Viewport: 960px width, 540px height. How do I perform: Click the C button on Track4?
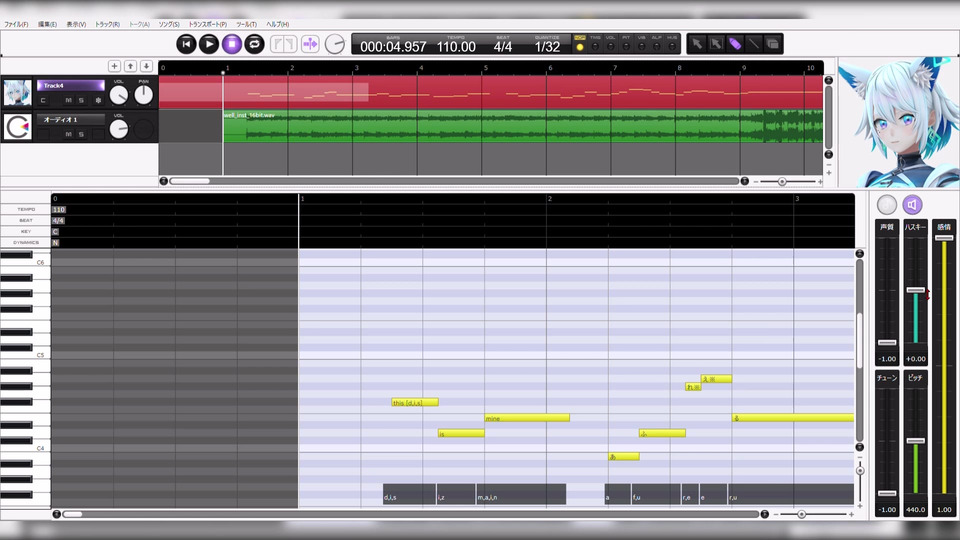pyautogui.click(x=43, y=100)
